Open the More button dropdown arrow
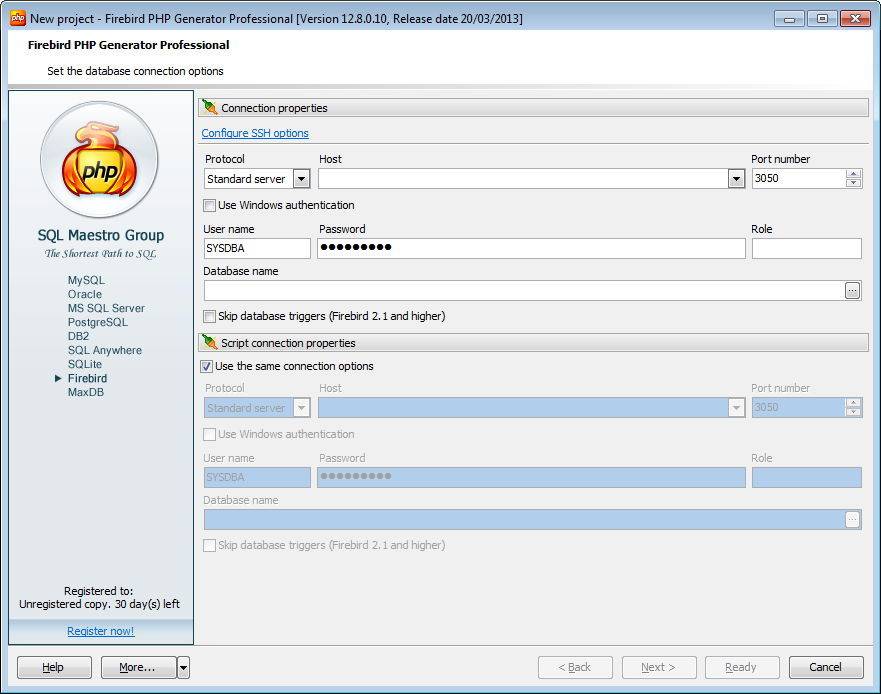Image resolution: width=881 pixels, height=694 pixels. coord(184,668)
